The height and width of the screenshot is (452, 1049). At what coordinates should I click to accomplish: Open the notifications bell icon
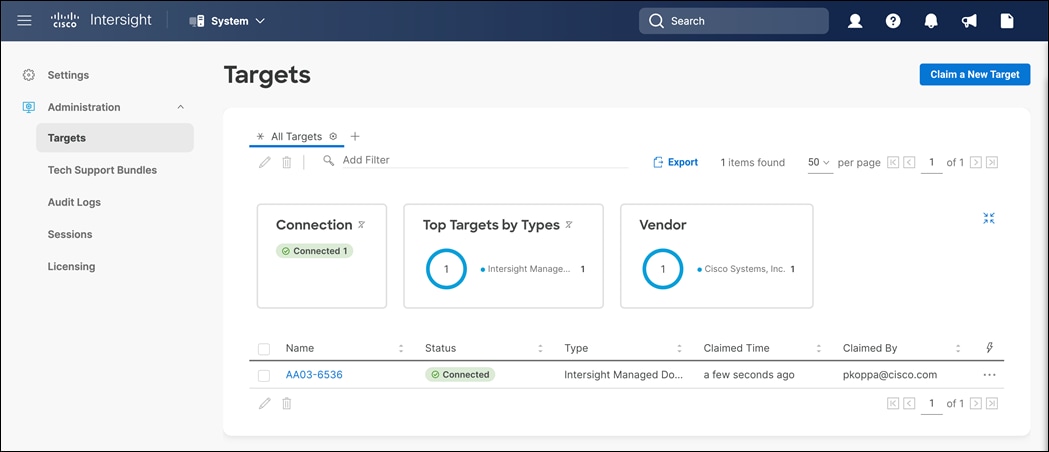(x=931, y=21)
